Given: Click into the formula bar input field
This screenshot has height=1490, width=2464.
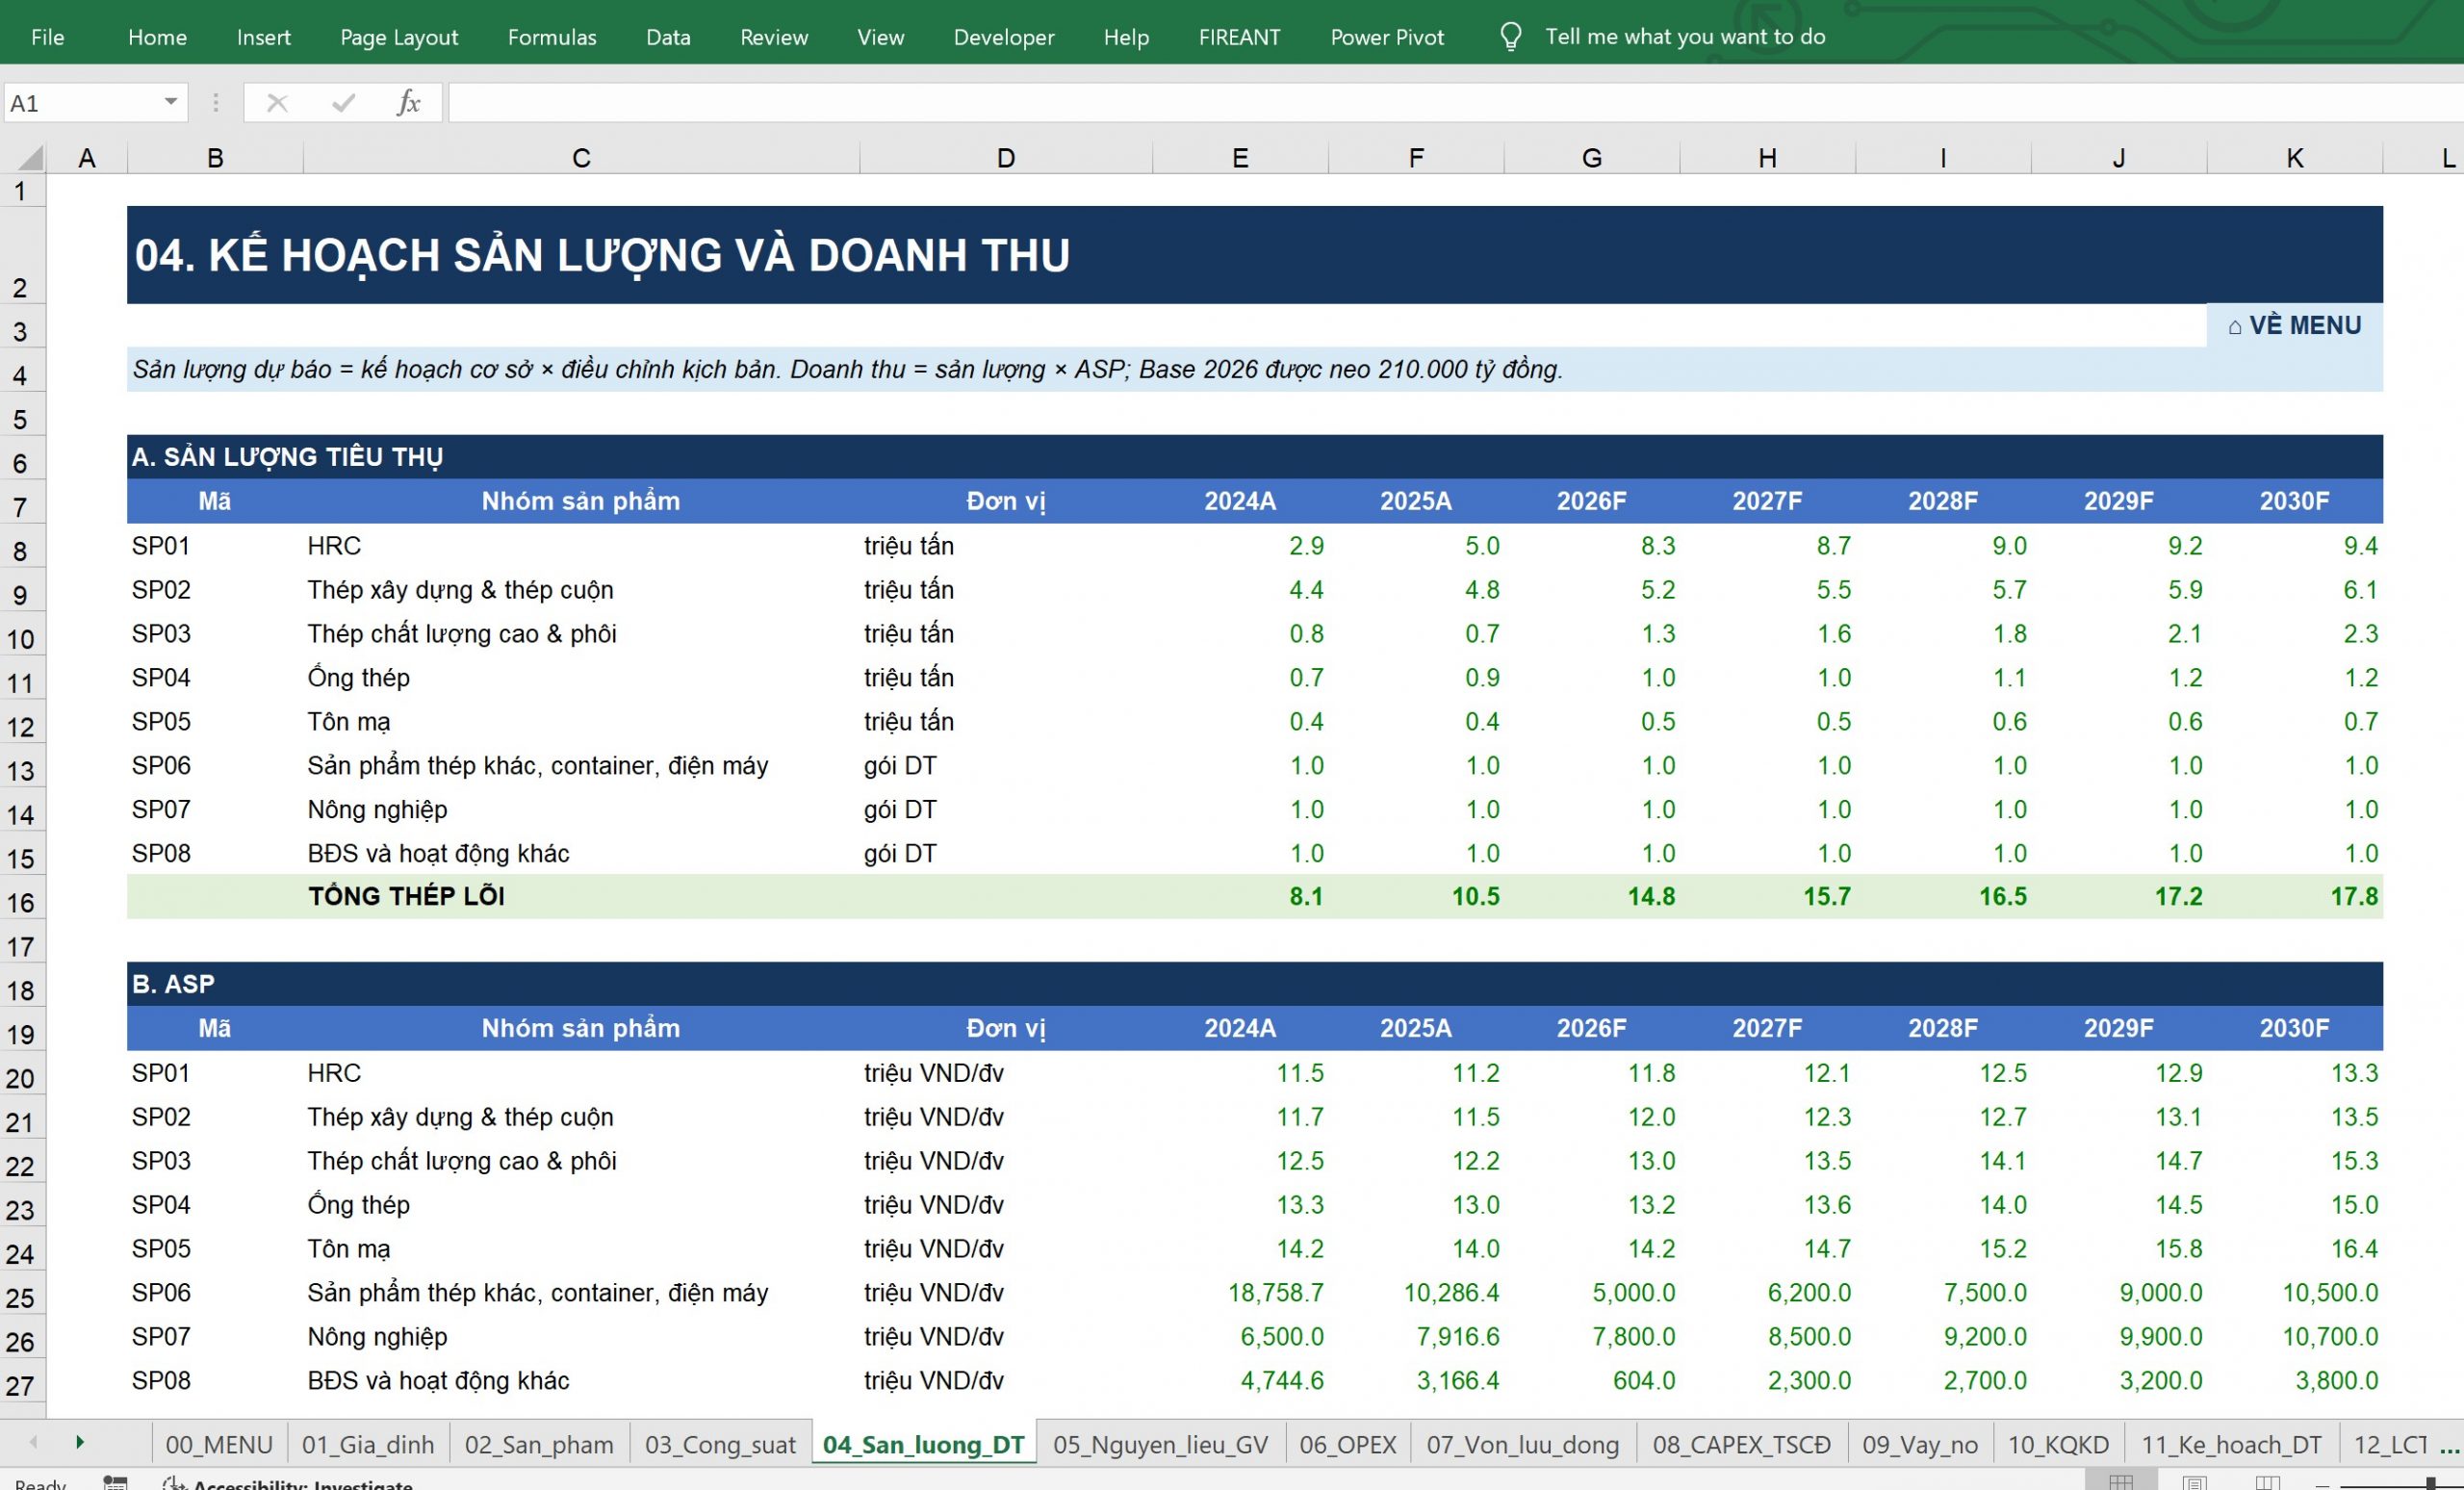Looking at the screenshot, I should [1455, 103].
